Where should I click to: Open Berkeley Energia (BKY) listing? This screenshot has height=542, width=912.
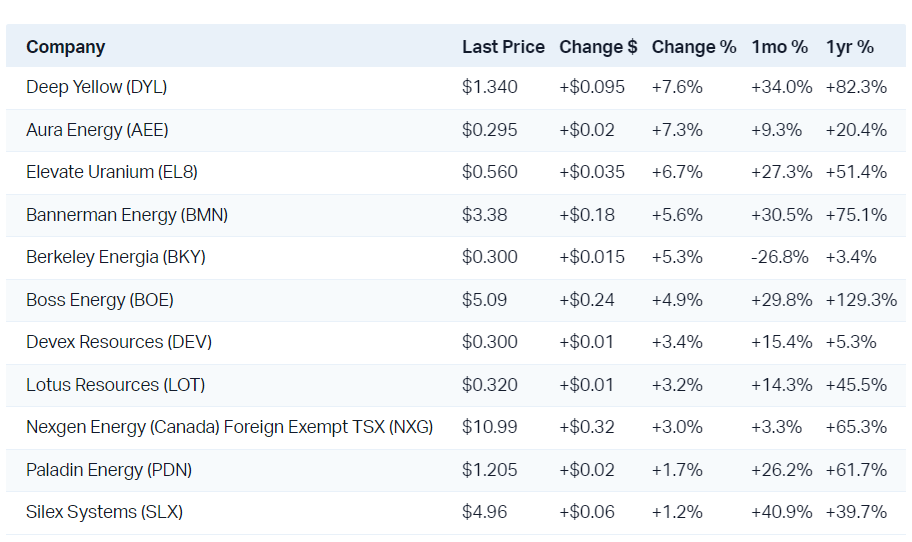116,257
